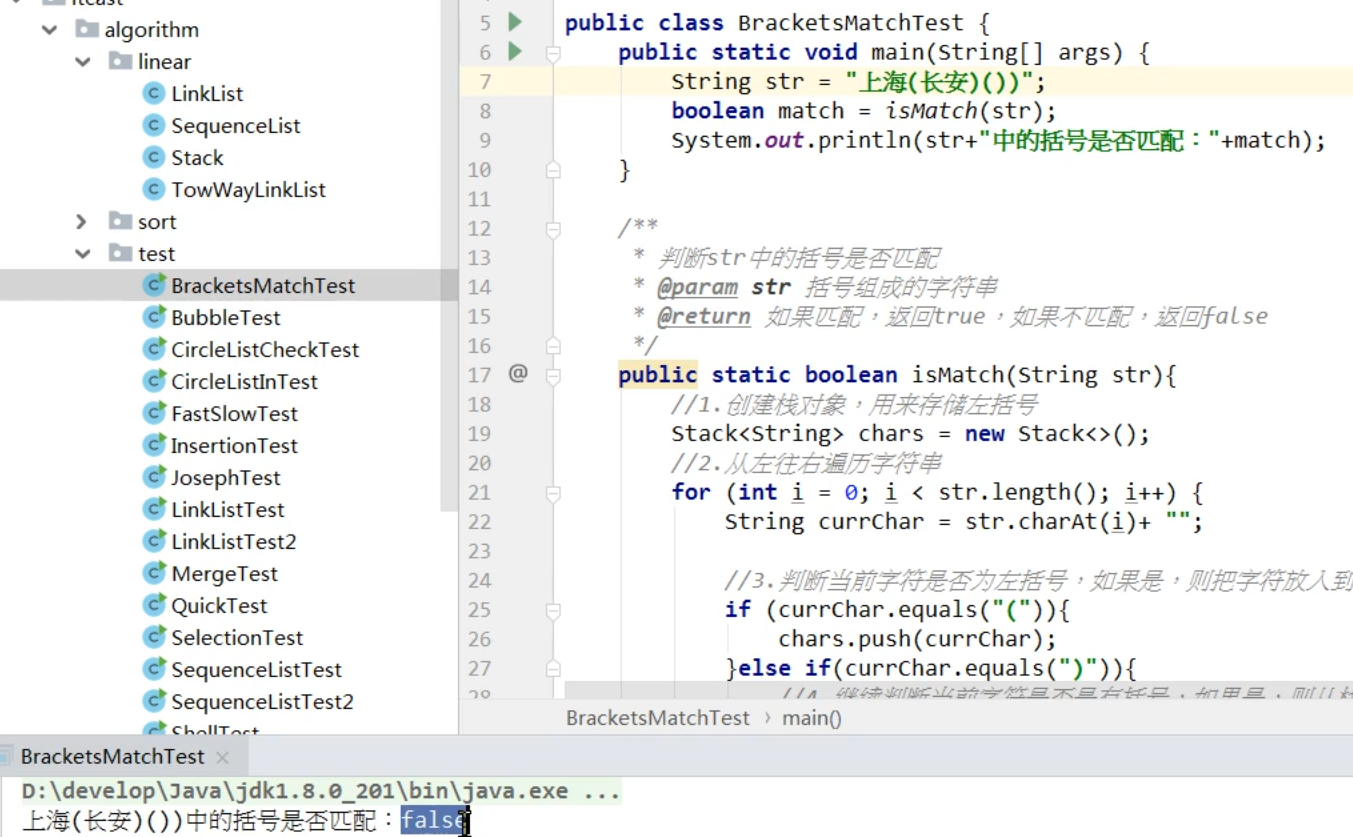This screenshot has width=1353, height=837.
Task: Click the test package folder icon
Action: pos(120,253)
